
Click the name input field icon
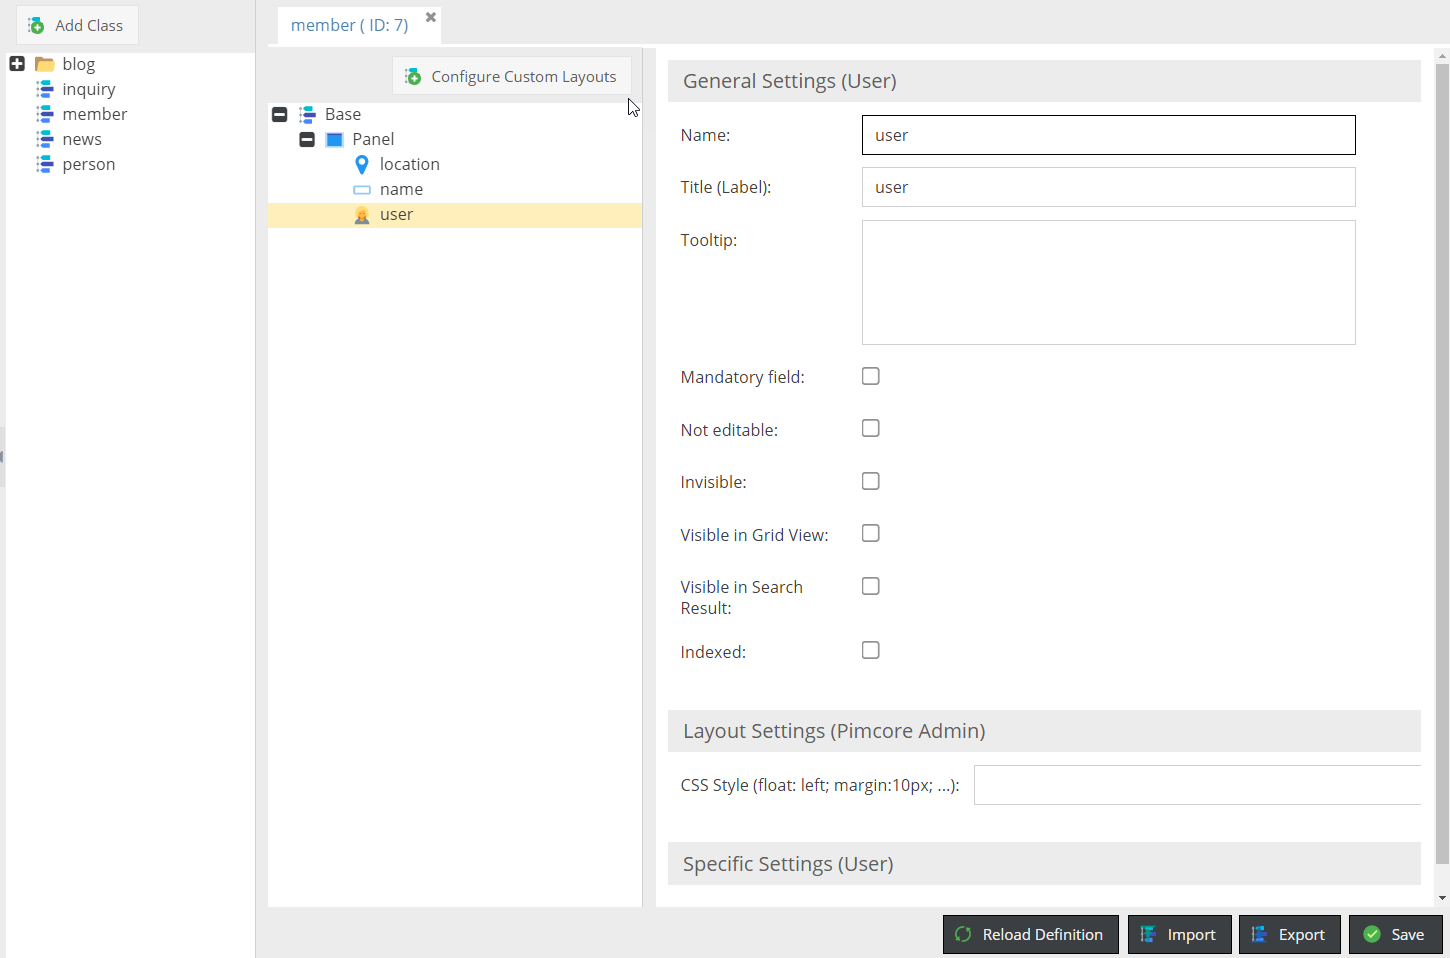(362, 190)
